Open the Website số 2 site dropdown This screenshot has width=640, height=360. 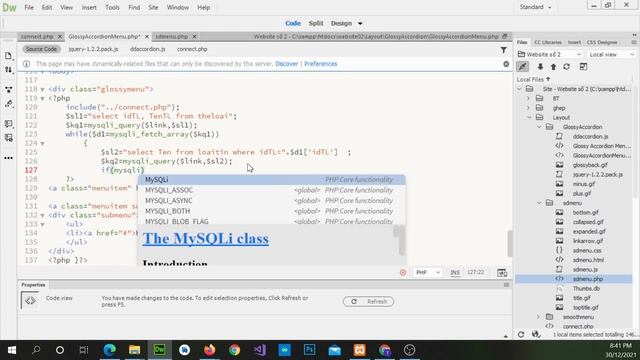[x=549, y=54]
